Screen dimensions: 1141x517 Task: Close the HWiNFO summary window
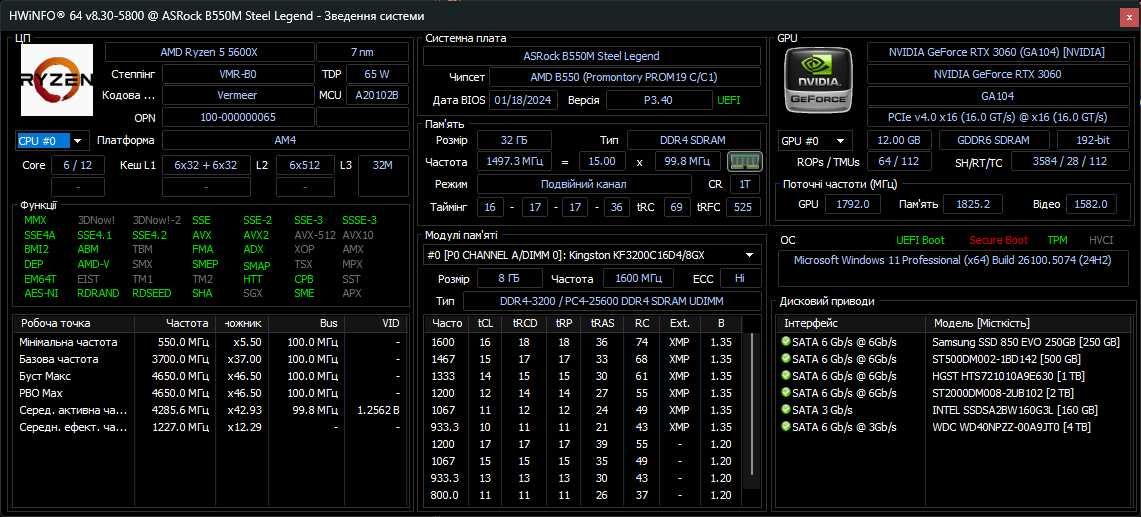pos(1130,15)
